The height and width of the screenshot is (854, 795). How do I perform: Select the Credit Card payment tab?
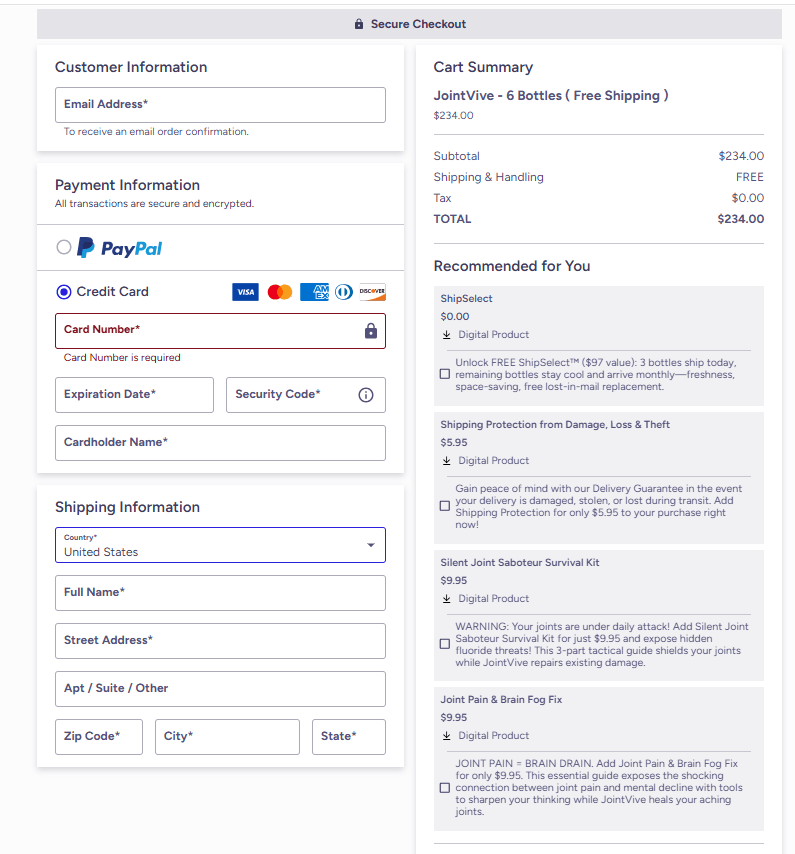(x=63, y=292)
